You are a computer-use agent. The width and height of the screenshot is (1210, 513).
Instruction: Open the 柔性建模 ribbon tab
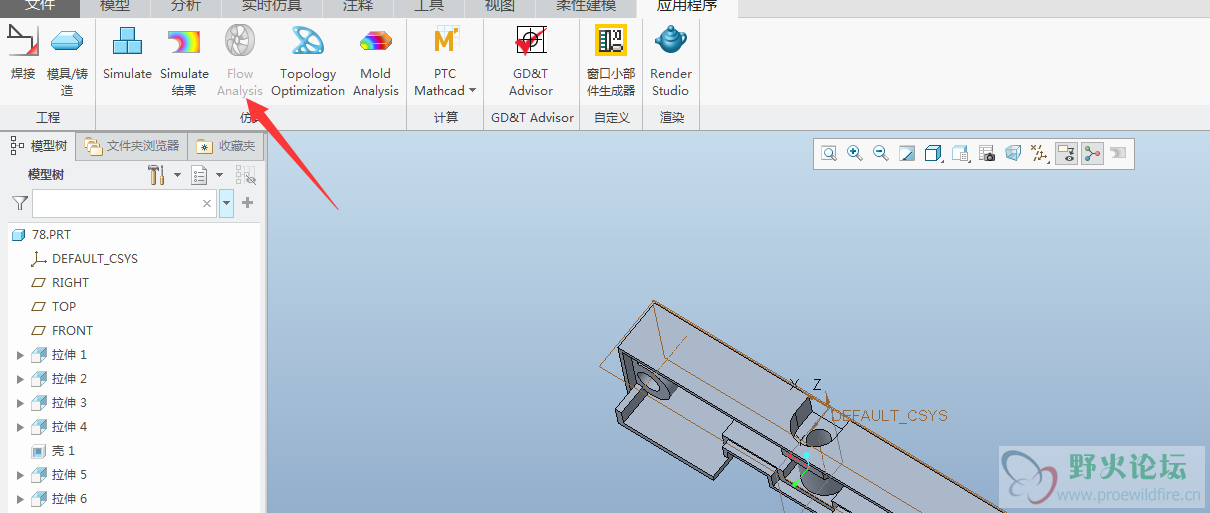(x=585, y=7)
